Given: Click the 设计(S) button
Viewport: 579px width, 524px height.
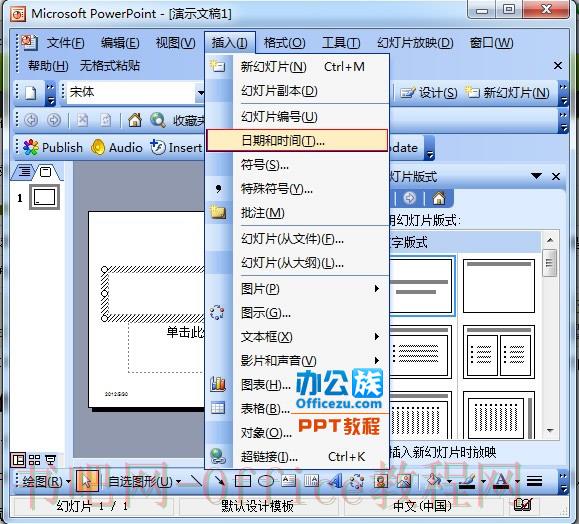Looking at the screenshot, I should click(x=429, y=92).
